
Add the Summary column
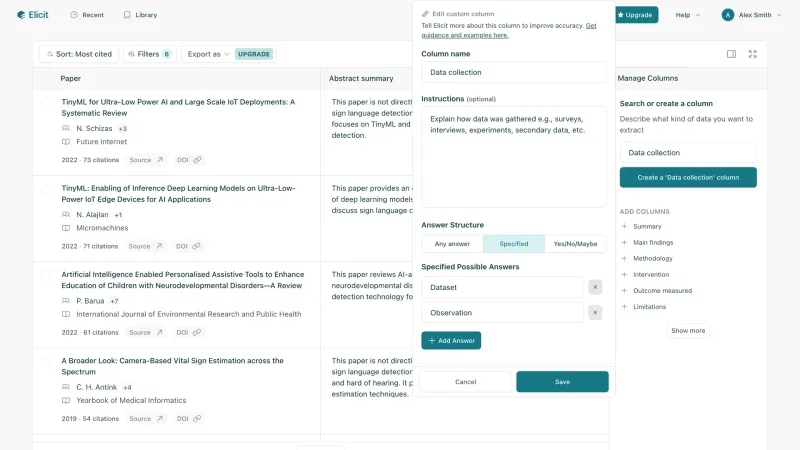coord(641,227)
